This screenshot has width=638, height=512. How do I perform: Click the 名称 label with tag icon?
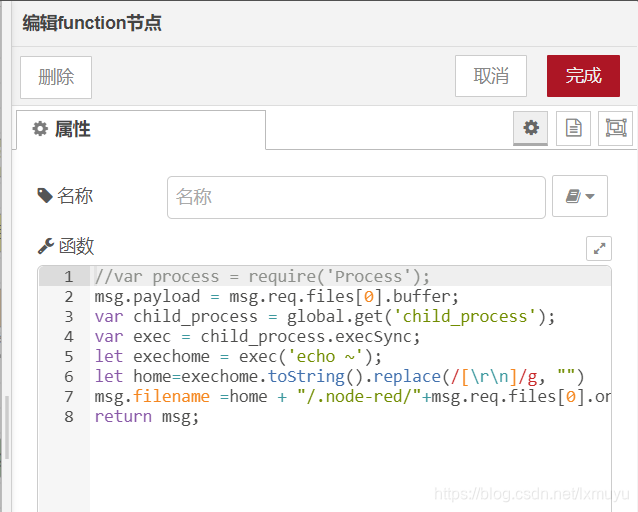coord(65,196)
